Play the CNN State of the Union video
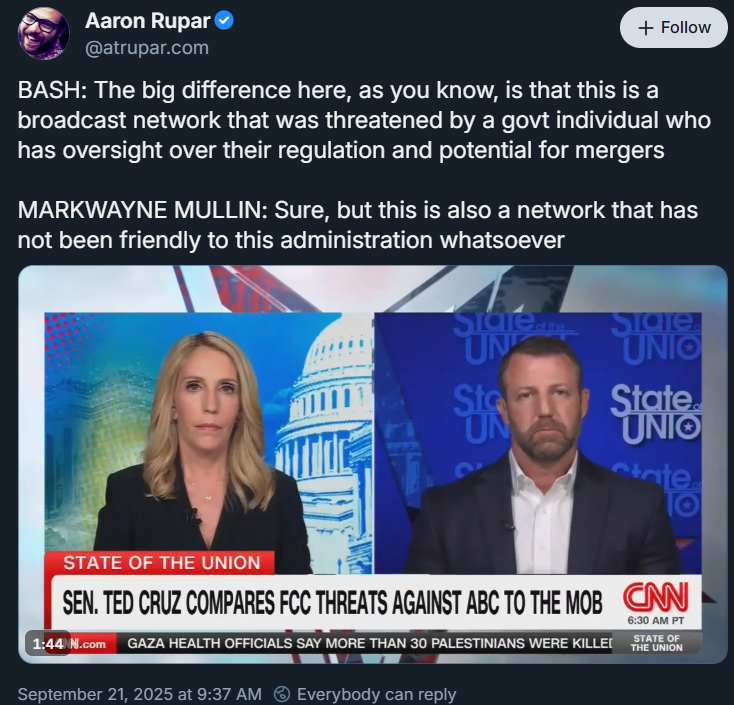 pos(373,464)
